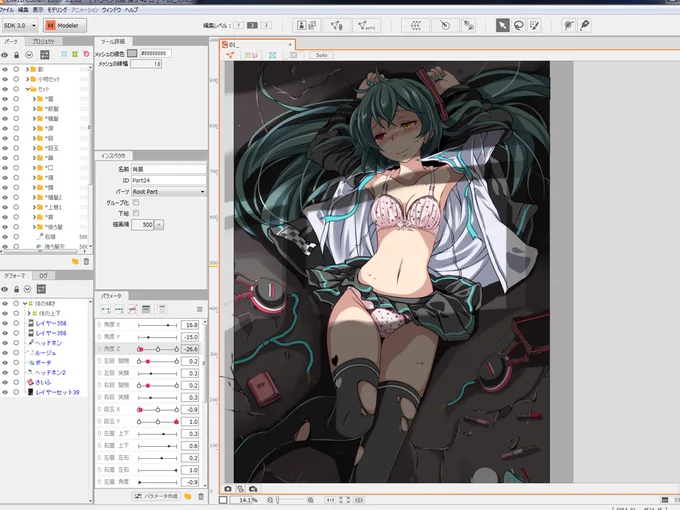This screenshot has height=510, width=680.
Task: Click the automatic mesh generator icon
Action: click(x=366, y=26)
